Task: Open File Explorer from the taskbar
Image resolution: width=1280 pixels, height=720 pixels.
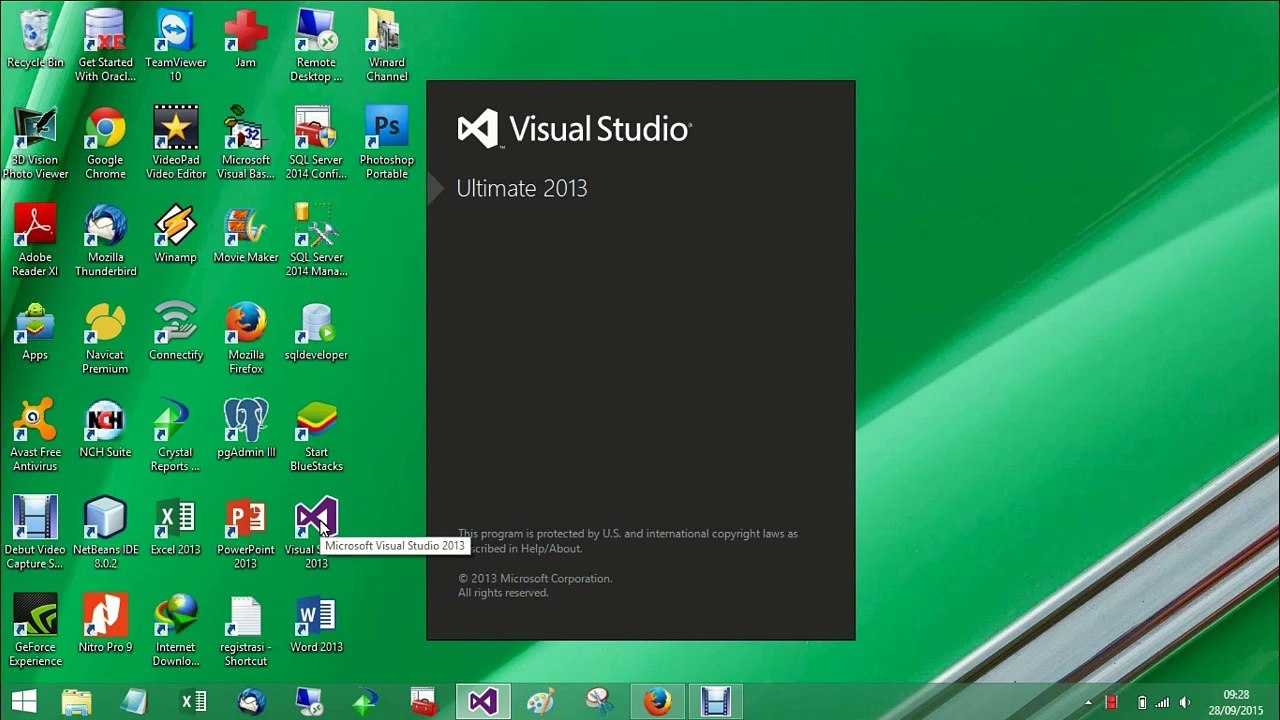Action: 77,702
